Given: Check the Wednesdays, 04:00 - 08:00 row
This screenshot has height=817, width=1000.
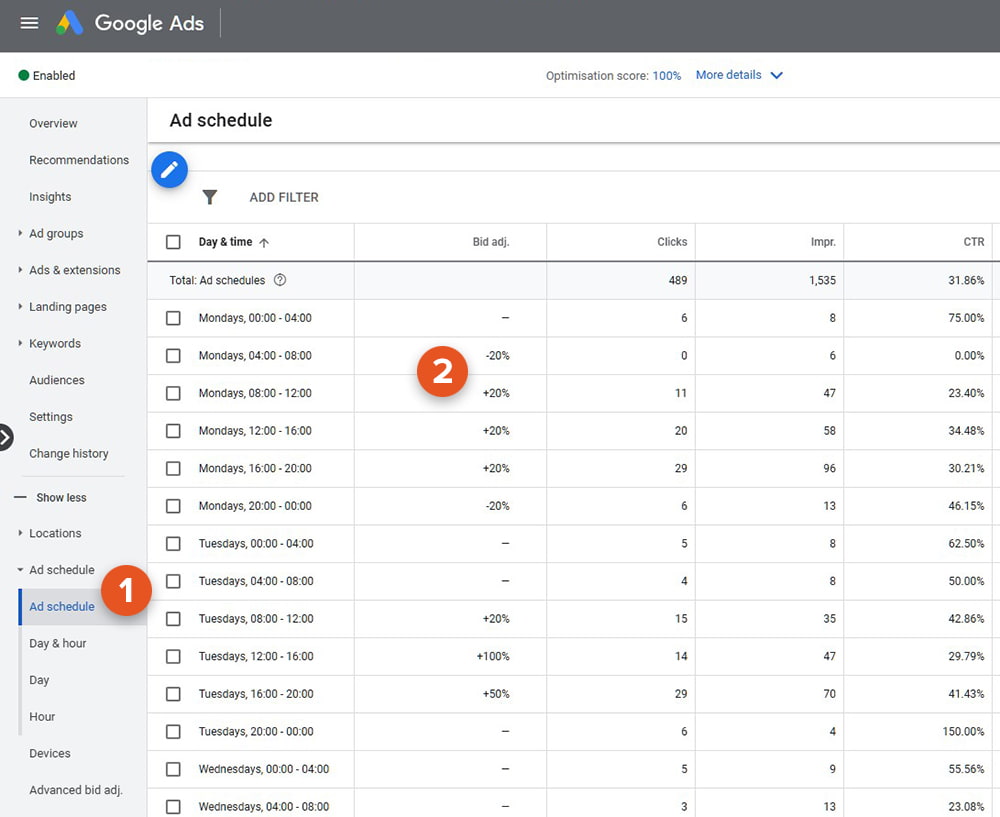Looking at the screenshot, I should click(173, 807).
